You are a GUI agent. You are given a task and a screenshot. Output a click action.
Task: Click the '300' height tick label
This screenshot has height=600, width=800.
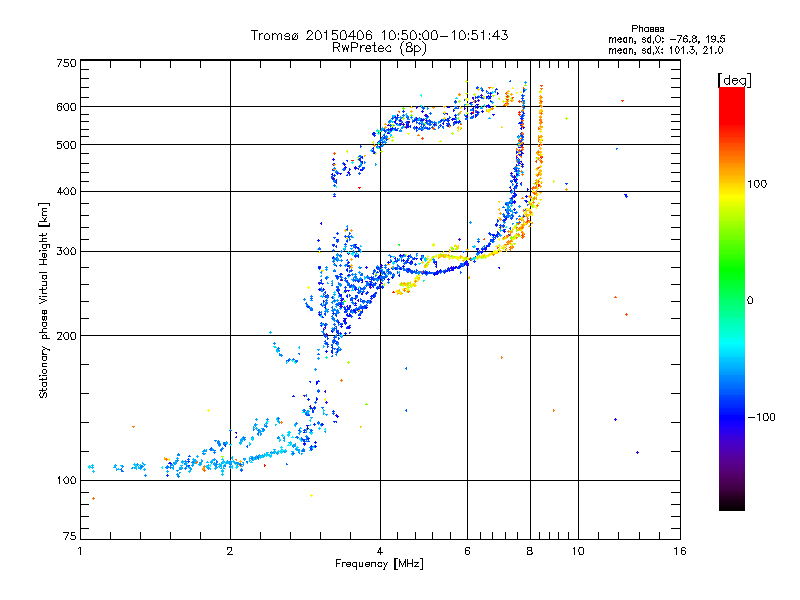66,252
